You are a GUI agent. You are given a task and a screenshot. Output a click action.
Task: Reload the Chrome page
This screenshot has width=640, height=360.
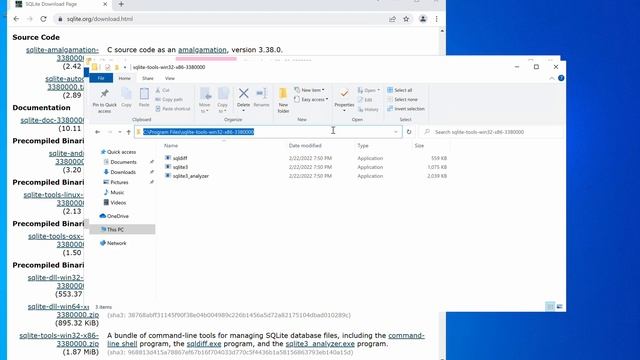[x=43, y=19]
